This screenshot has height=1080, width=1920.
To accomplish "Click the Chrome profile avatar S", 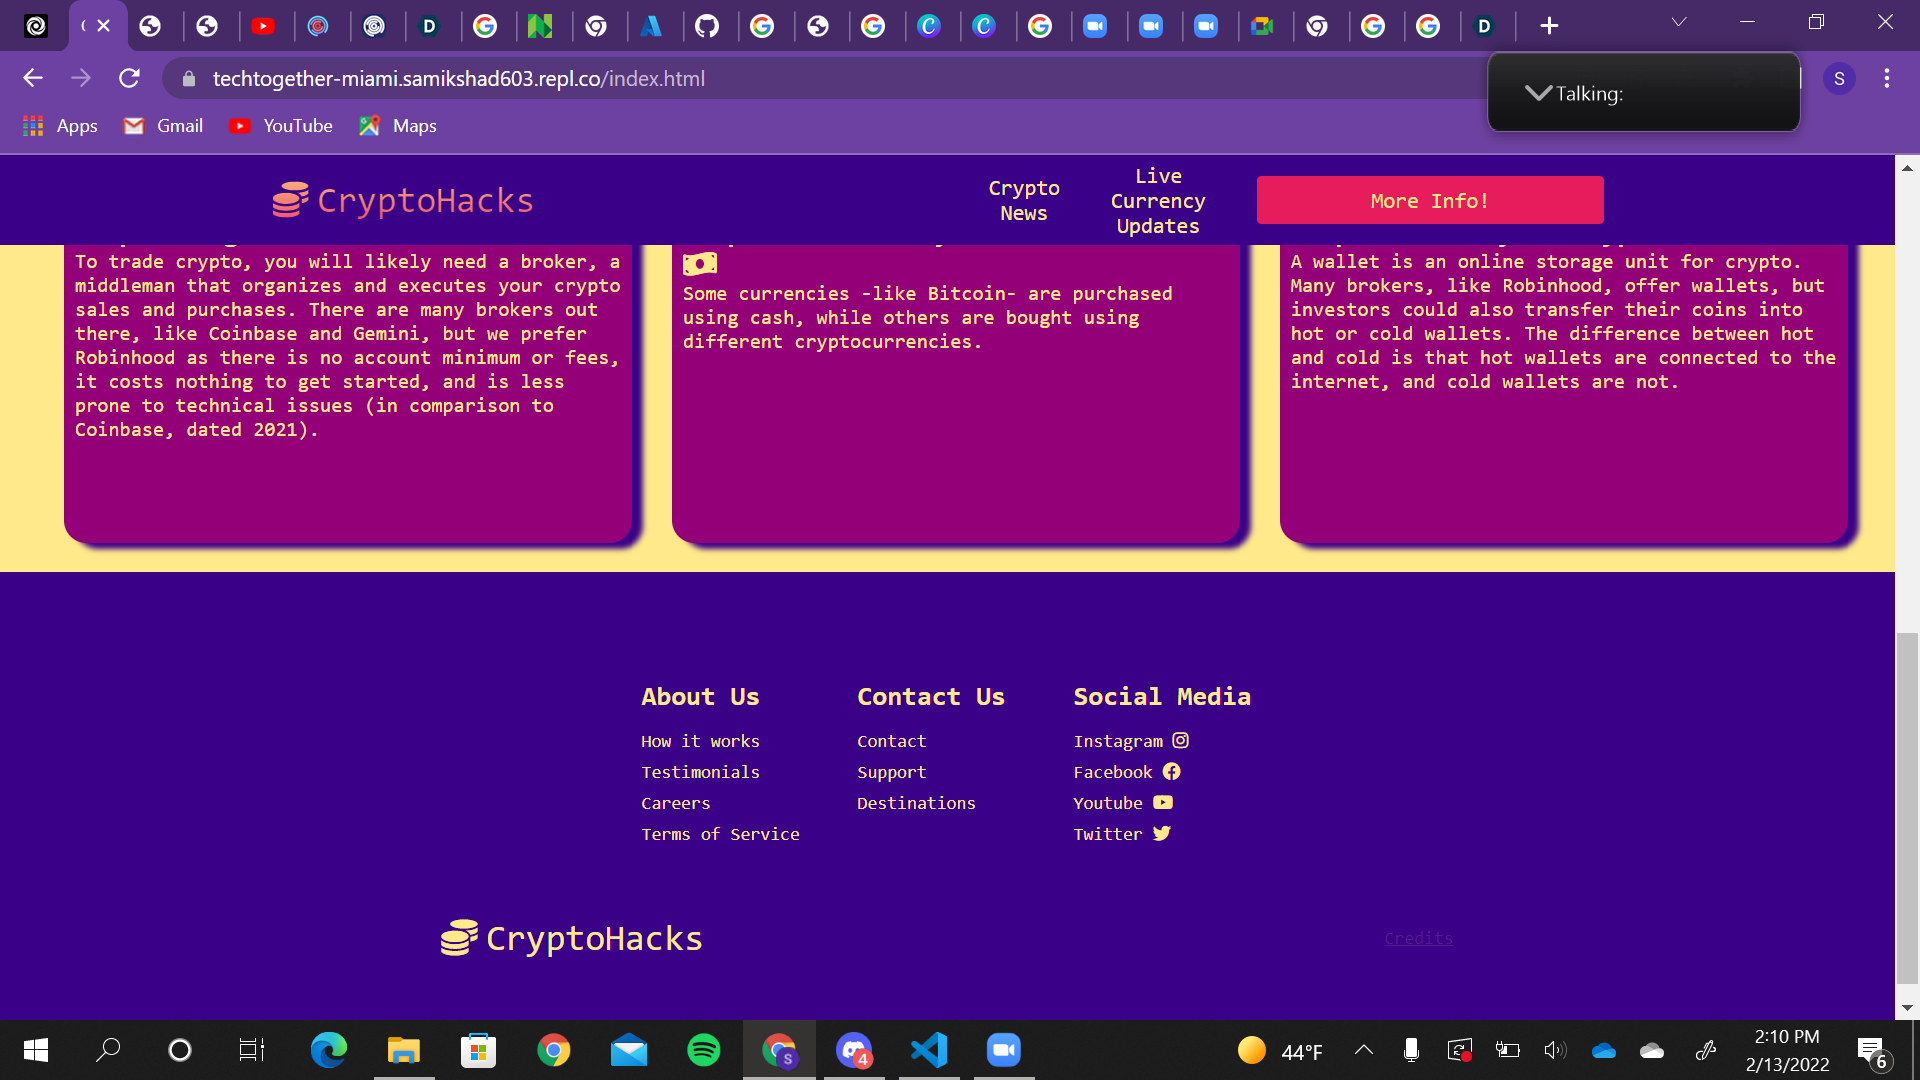I will coord(1838,78).
